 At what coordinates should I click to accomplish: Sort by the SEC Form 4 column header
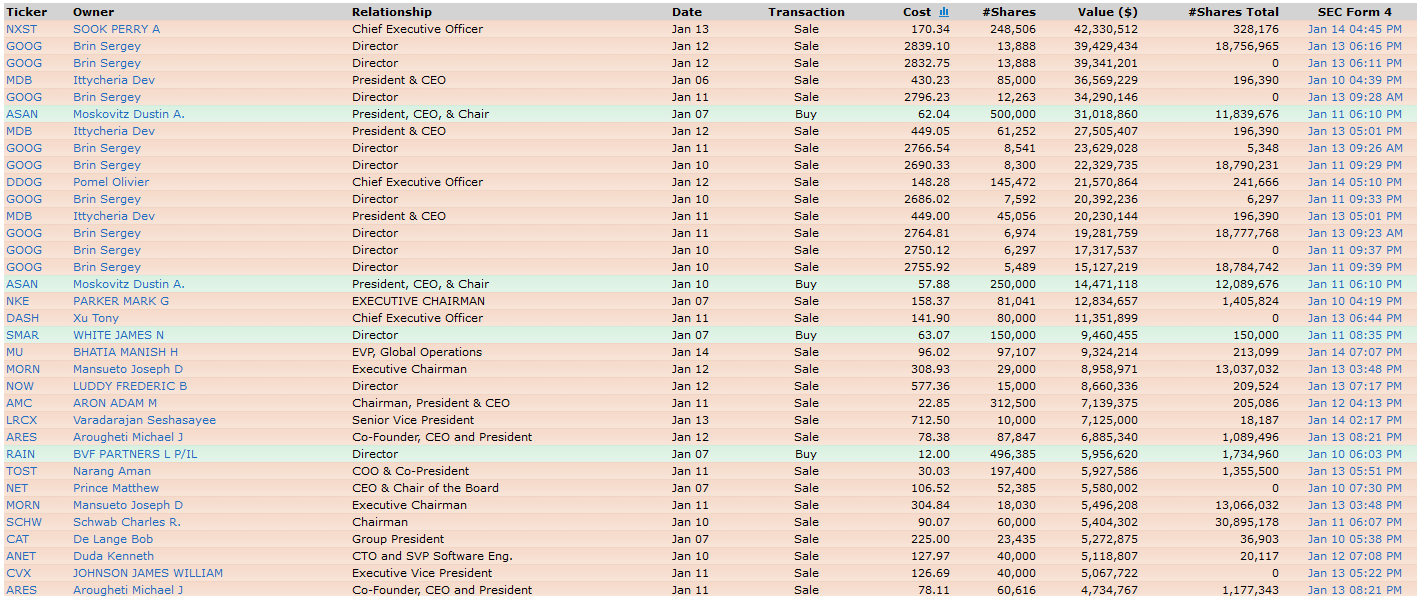coord(1354,12)
